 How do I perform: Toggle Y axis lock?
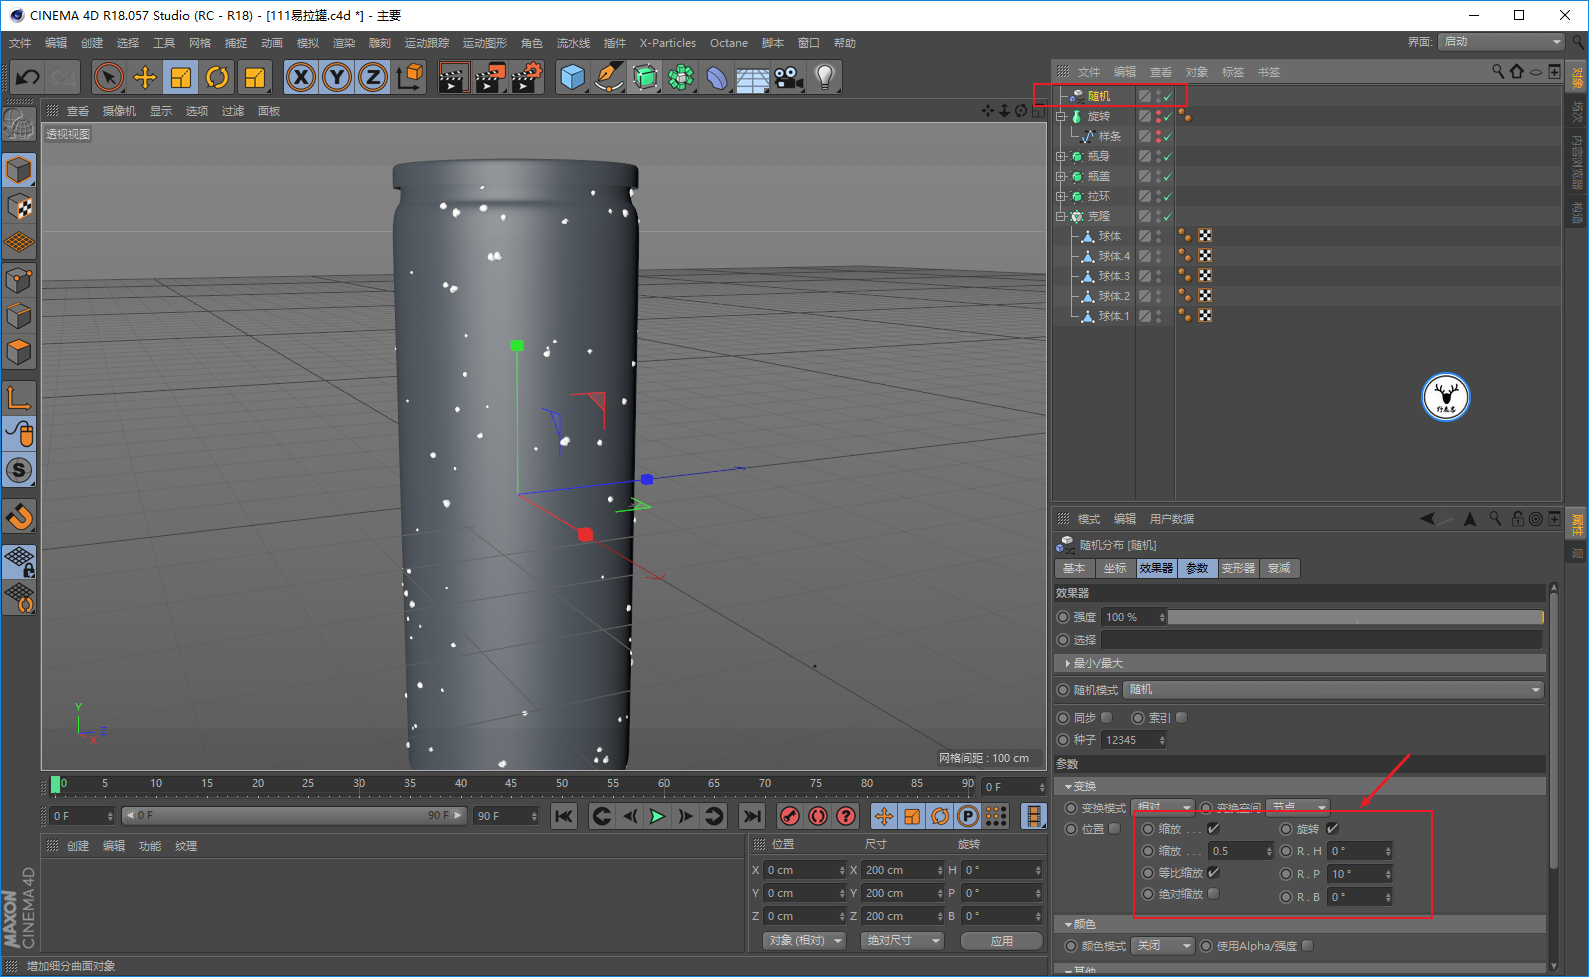pyautogui.click(x=337, y=77)
